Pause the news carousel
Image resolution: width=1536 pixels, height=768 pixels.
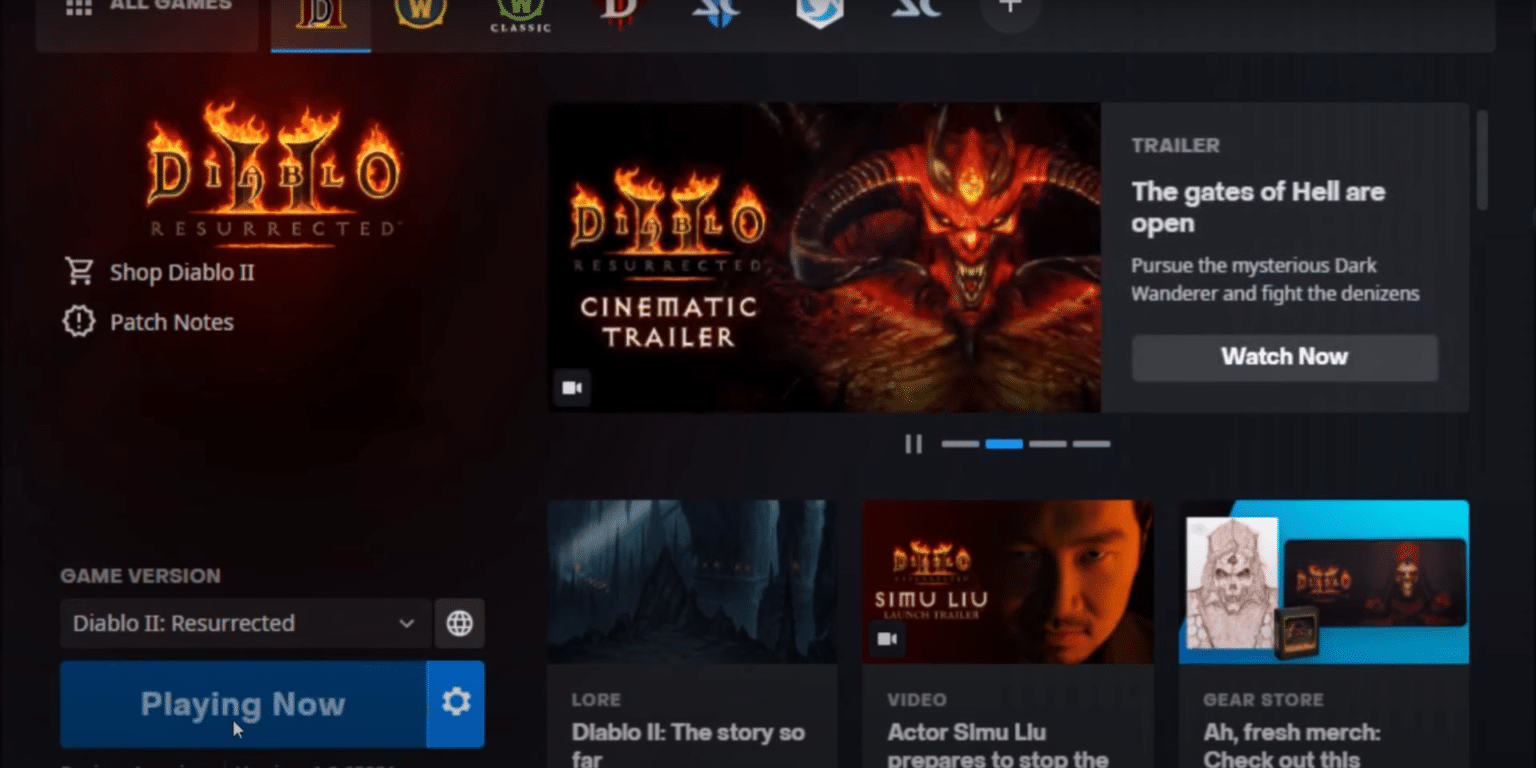click(x=913, y=444)
